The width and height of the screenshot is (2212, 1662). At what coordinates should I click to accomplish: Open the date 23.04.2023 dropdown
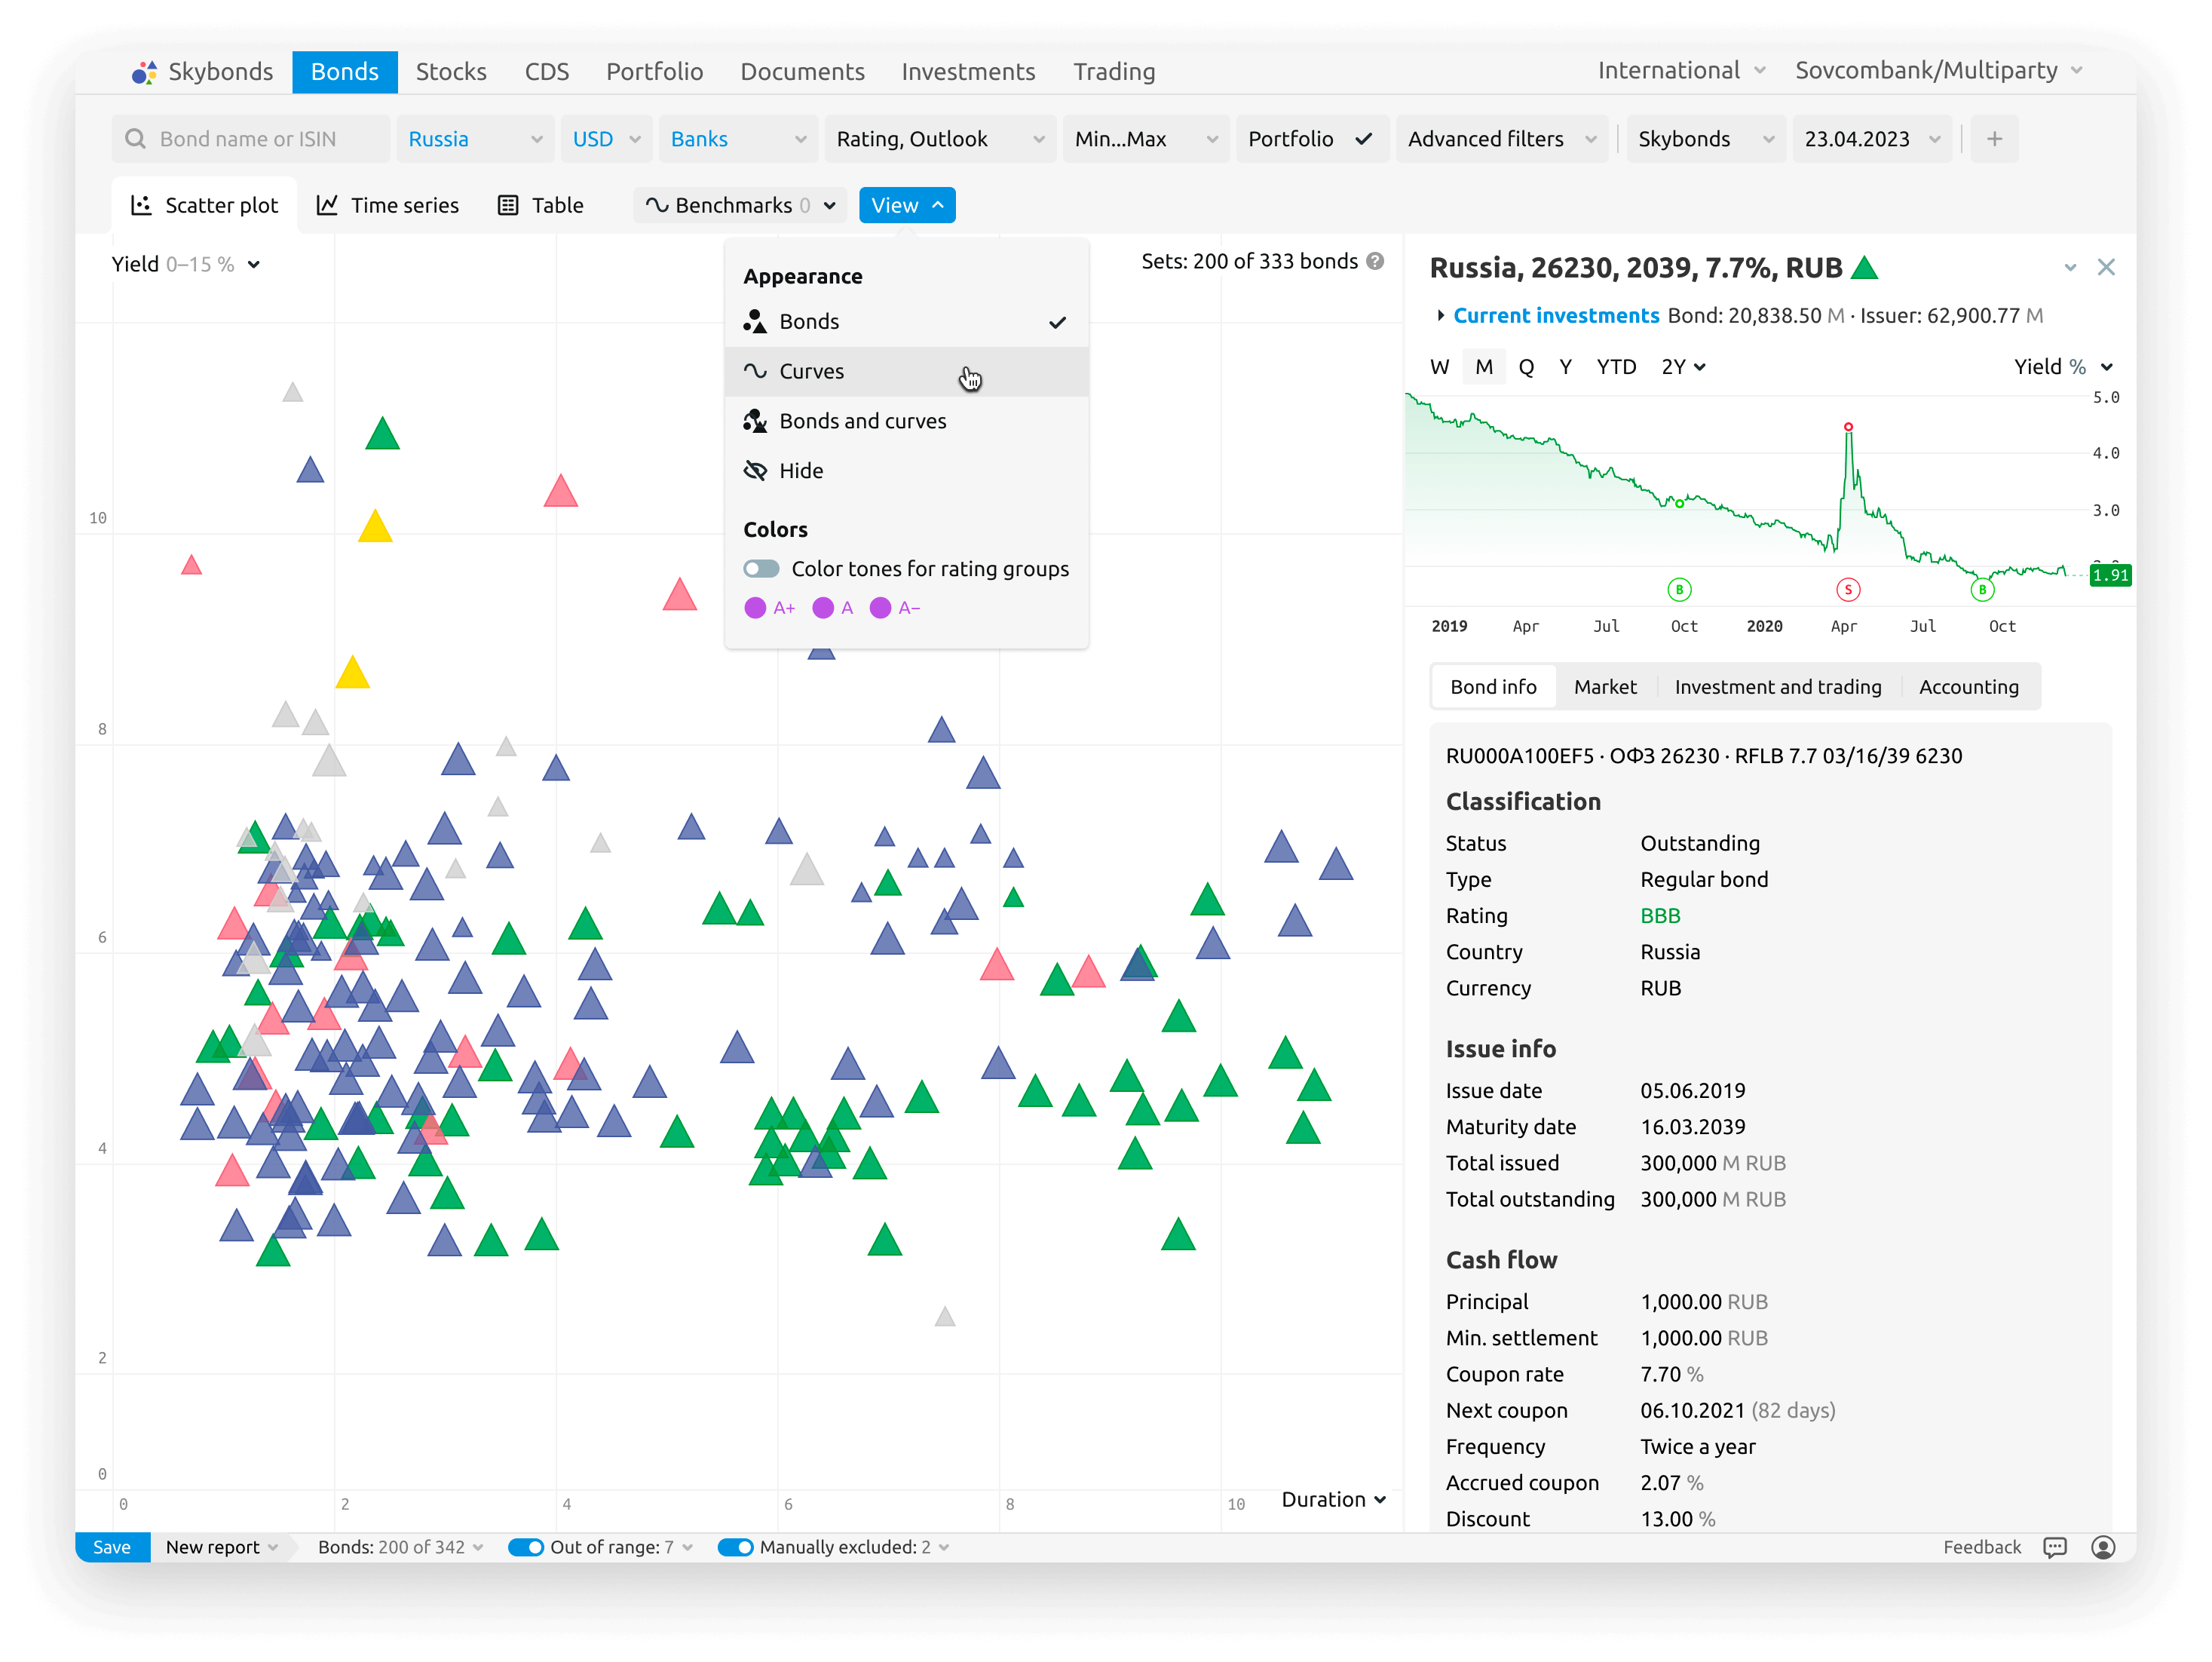(x=1872, y=139)
